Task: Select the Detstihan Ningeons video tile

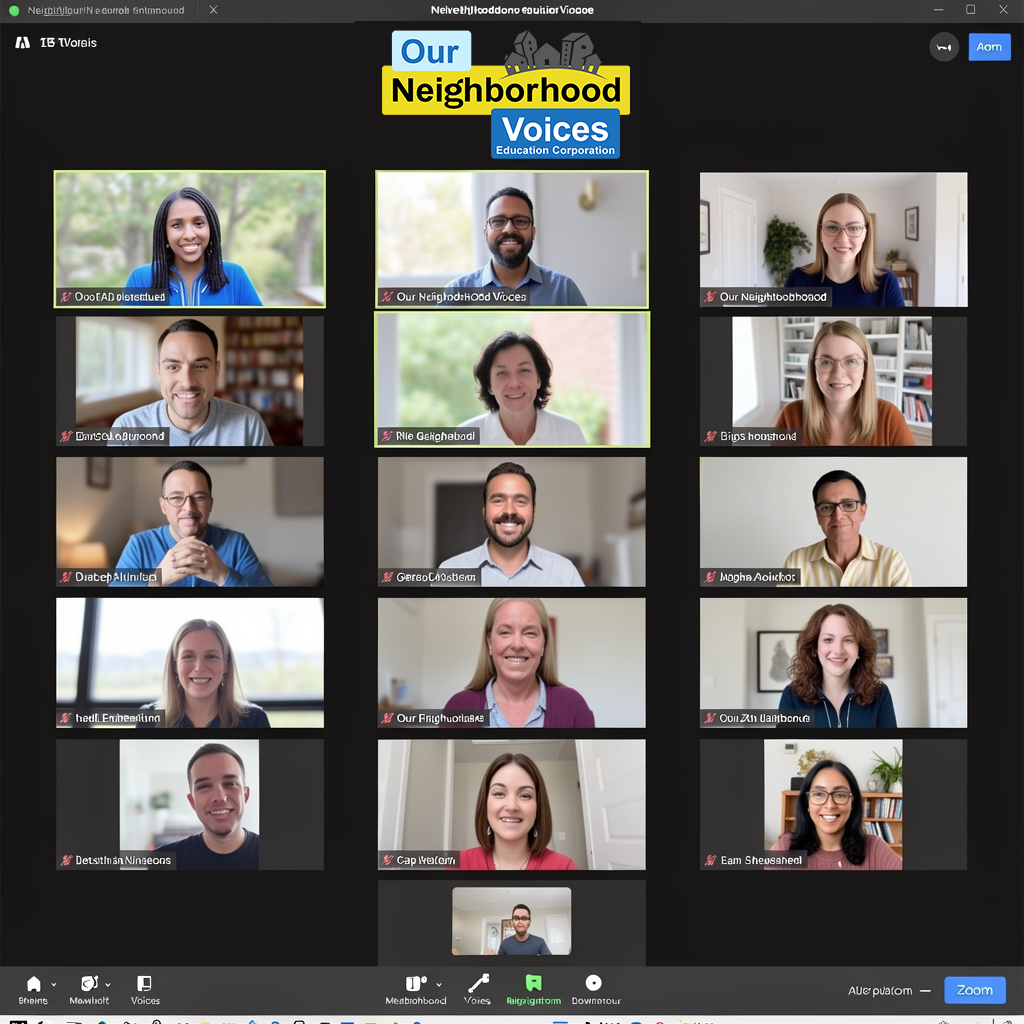Action: (x=189, y=804)
